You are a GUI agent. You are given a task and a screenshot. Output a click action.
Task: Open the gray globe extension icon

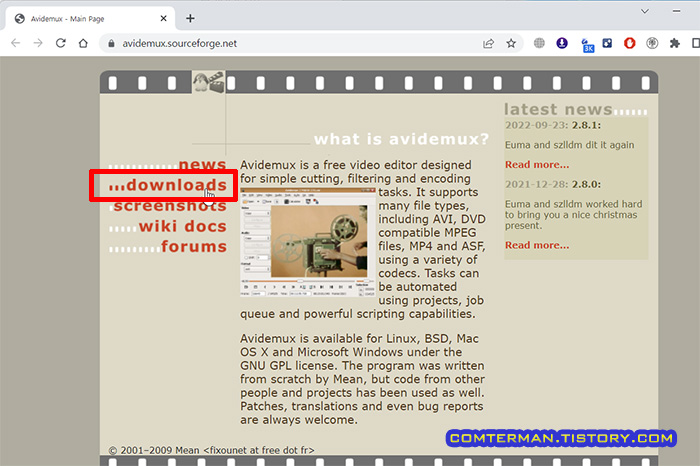point(539,43)
